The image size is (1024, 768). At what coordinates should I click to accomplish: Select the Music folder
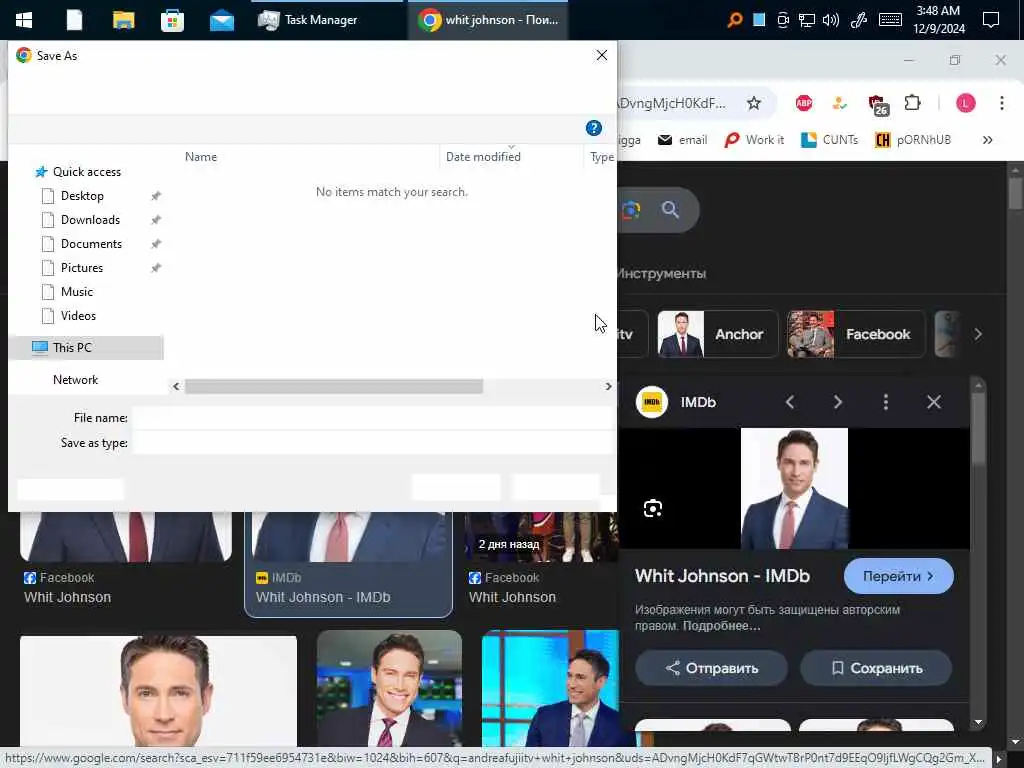(77, 292)
